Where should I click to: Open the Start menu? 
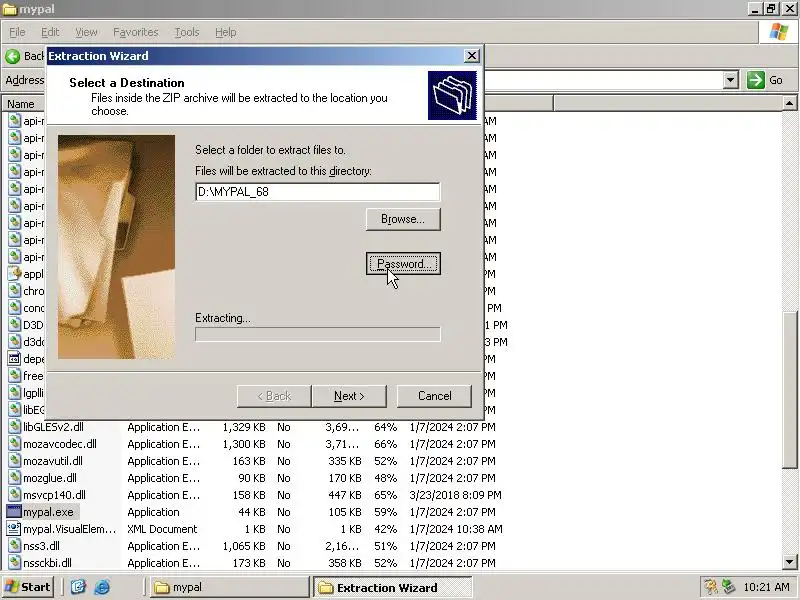pos(28,587)
